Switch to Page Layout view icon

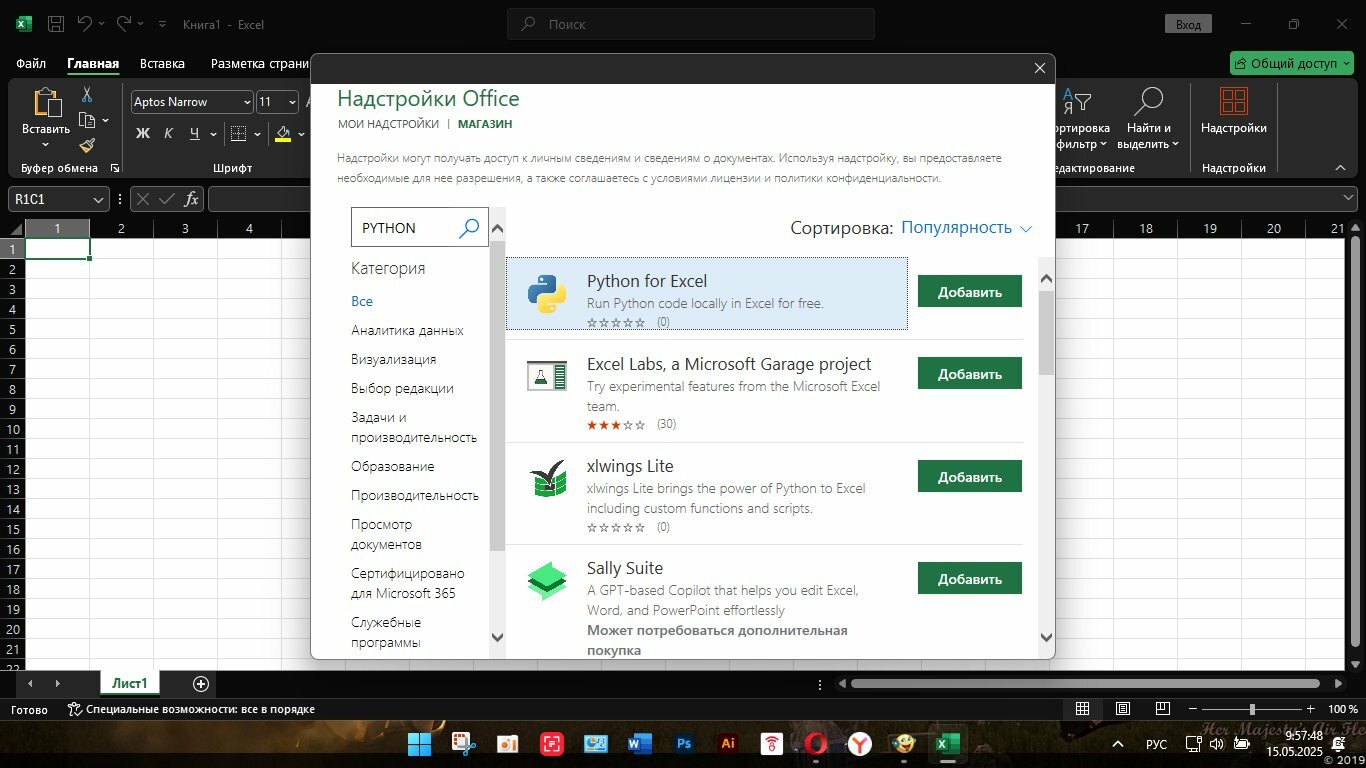coord(1122,709)
